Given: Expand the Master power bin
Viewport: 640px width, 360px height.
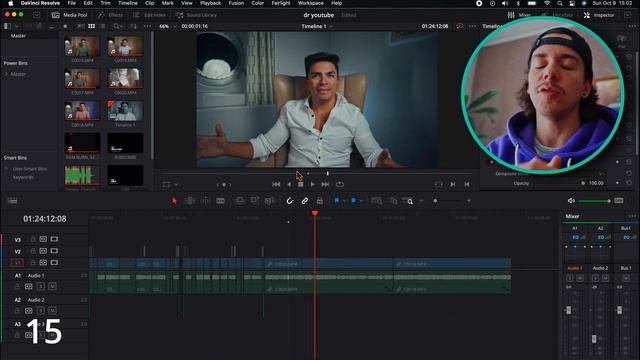Looking at the screenshot, I should click(x=7, y=74).
